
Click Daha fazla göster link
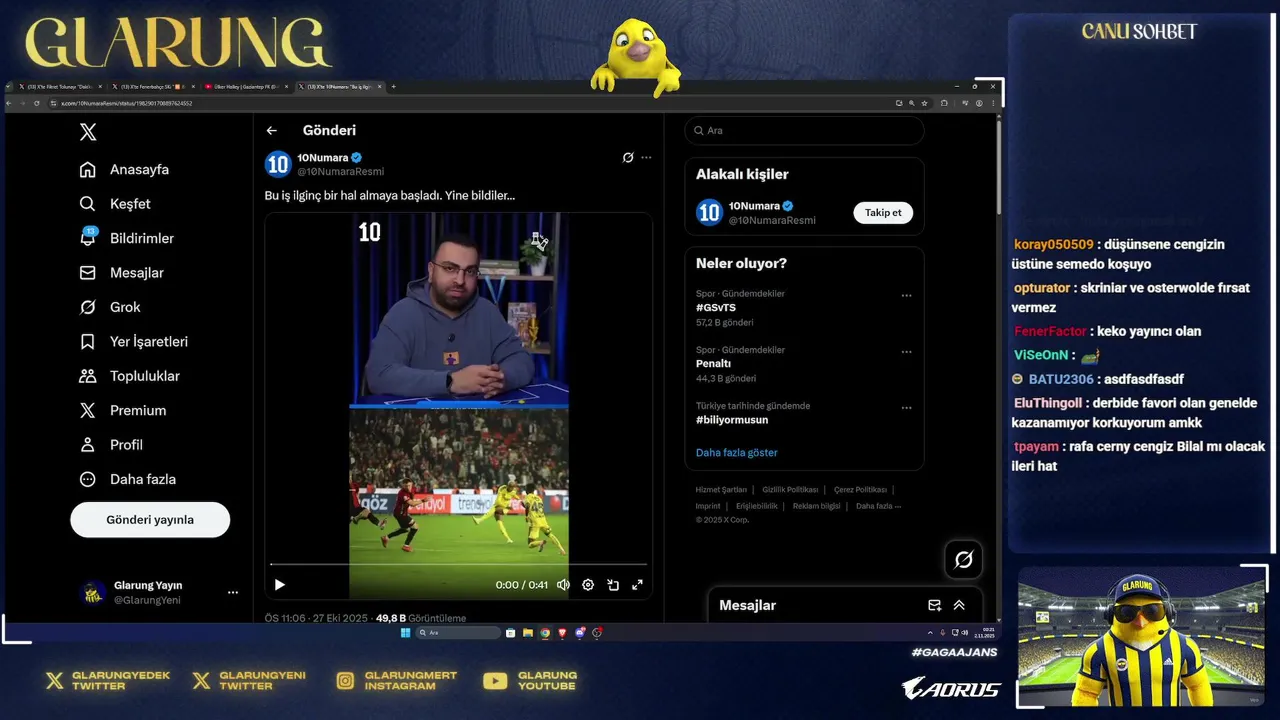click(x=736, y=453)
